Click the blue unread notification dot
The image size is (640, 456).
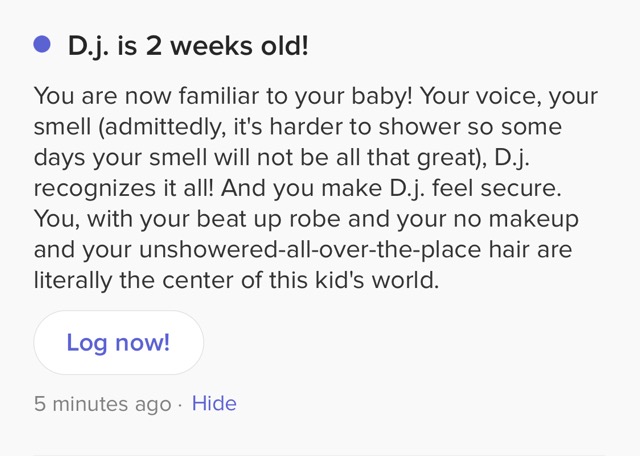[42, 44]
